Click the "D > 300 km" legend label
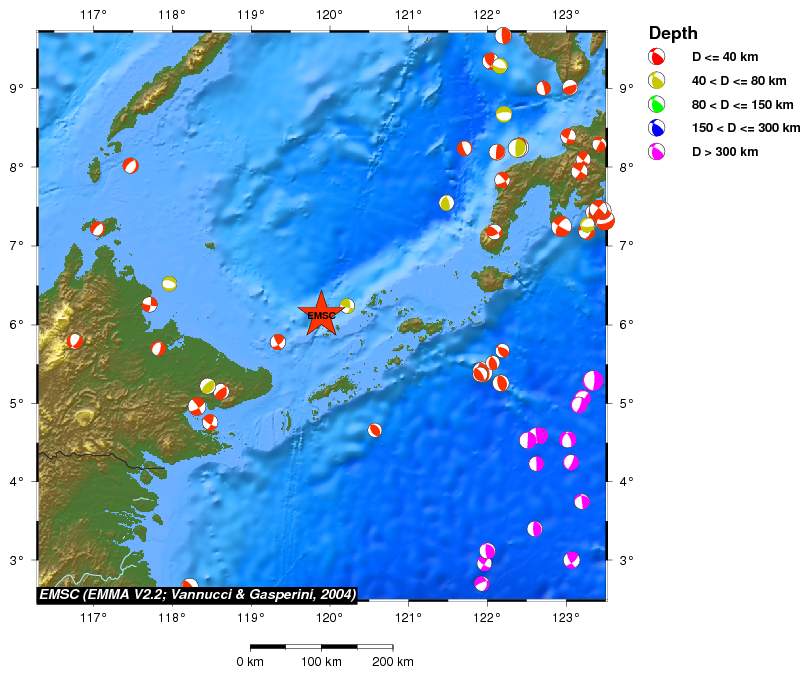810x676 pixels. click(725, 152)
